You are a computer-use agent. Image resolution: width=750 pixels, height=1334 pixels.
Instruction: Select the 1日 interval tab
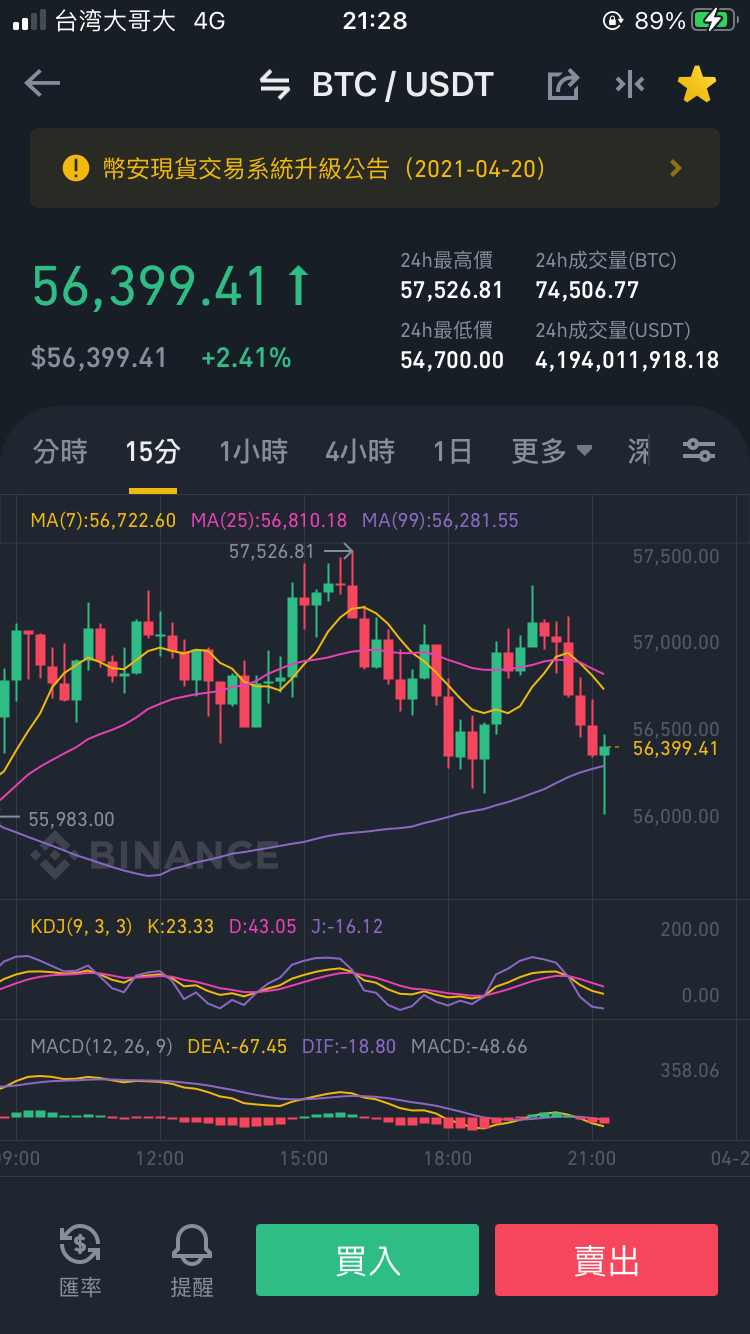453,451
